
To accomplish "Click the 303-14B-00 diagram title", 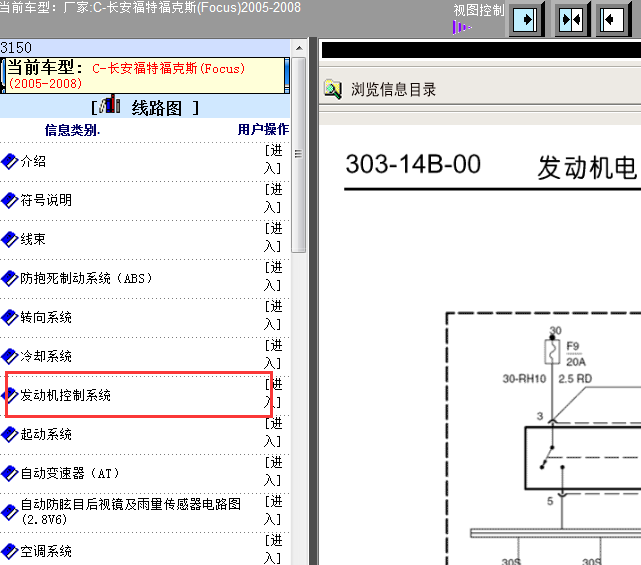I will tap(413, 164).
